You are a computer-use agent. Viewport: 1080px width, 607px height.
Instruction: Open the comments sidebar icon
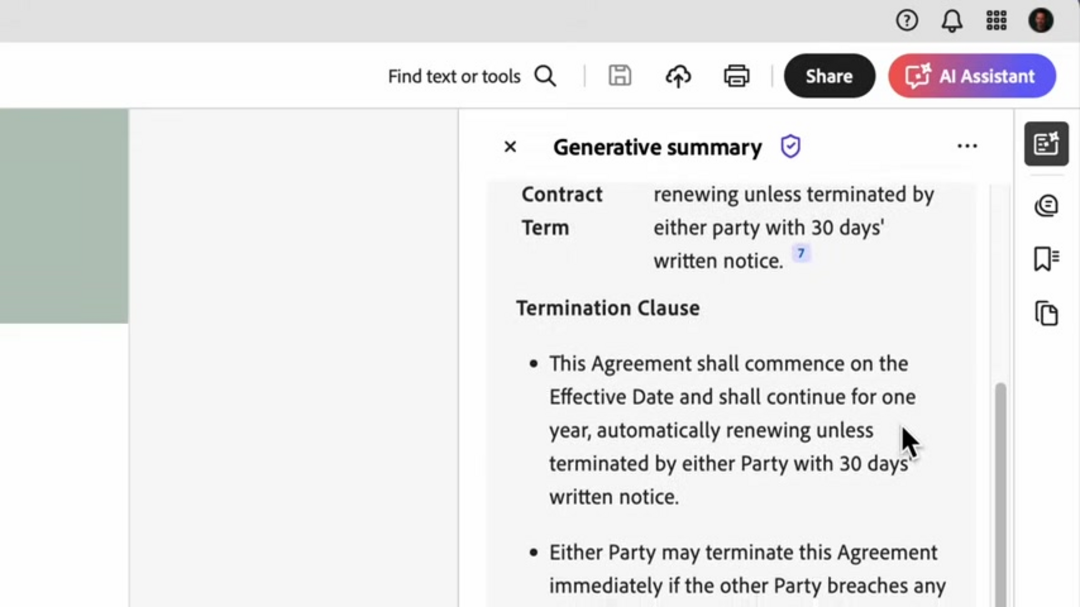pos(1046,206)
